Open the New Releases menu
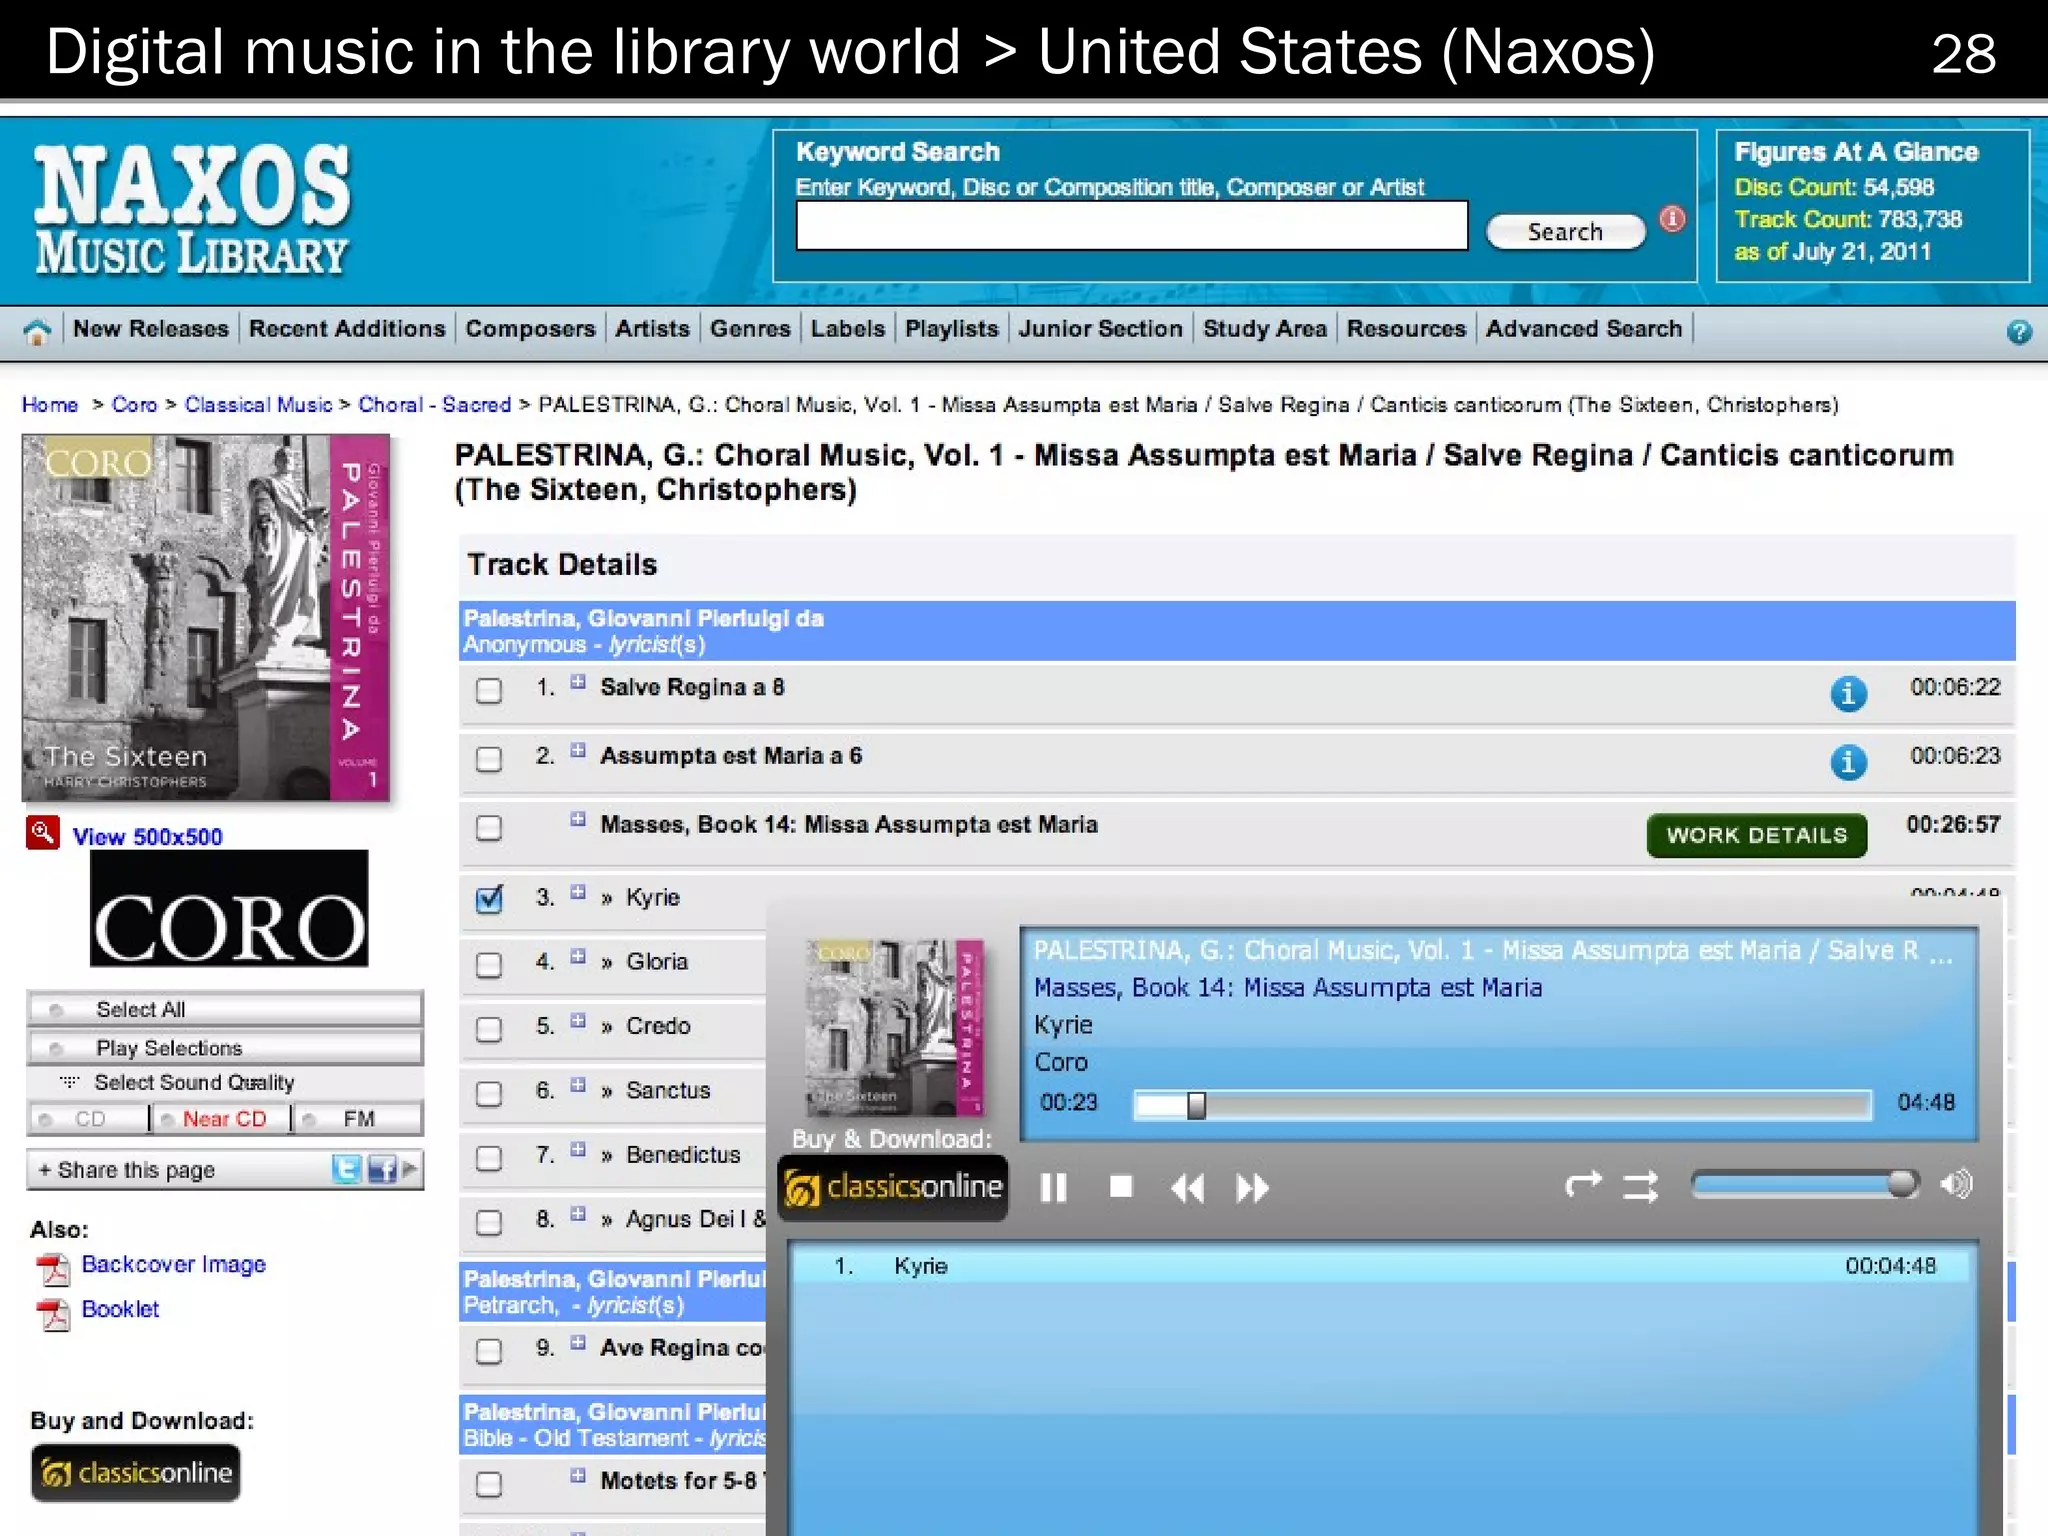Viewport: 2048px width, 1536px height. [151, 329]
